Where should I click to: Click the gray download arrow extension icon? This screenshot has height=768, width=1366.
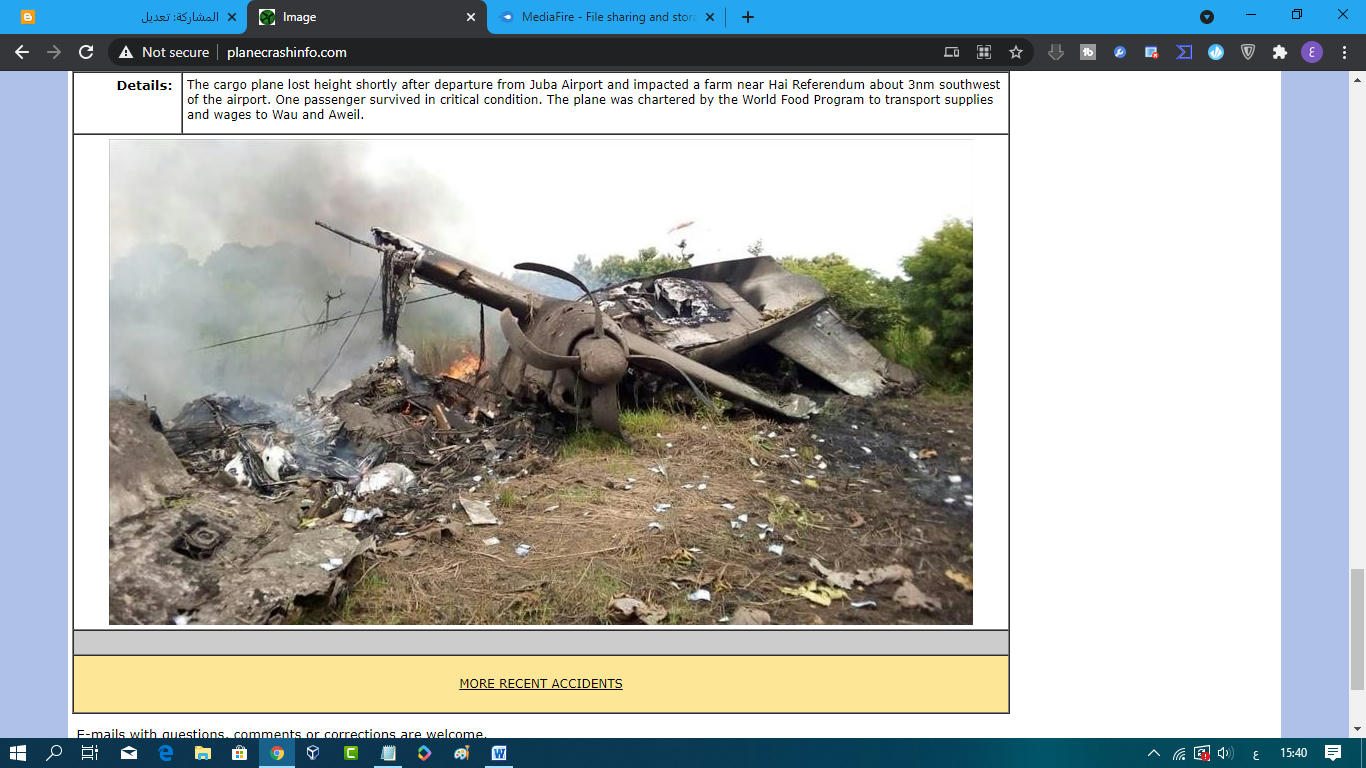pos(1055,52)
